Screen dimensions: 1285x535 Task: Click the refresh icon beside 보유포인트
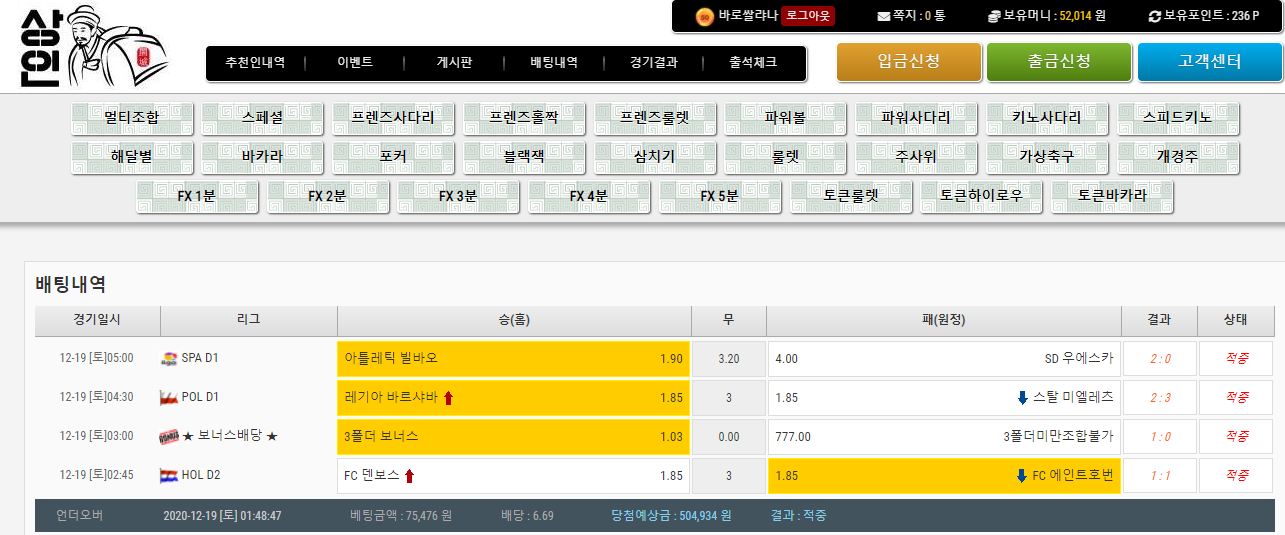pyautogui.click(x=1155, y=16)
